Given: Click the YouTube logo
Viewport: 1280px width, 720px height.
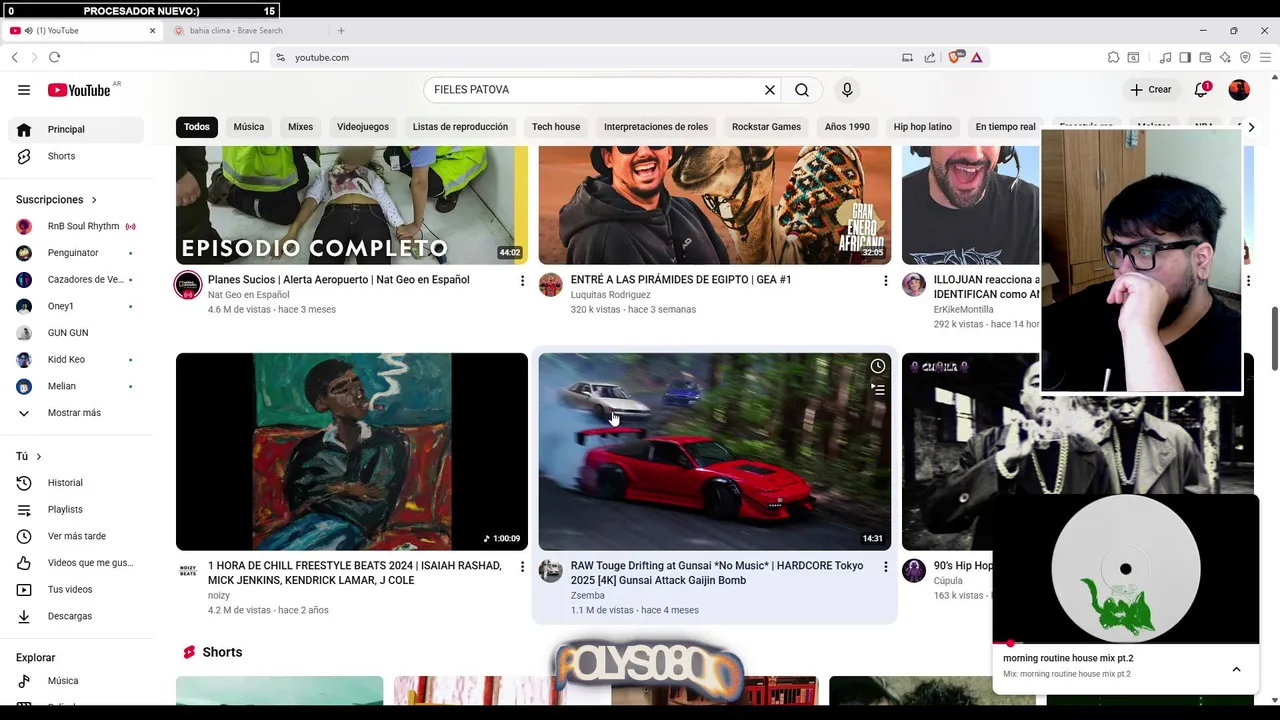Looking at the screenshot, I should [79, 90].
